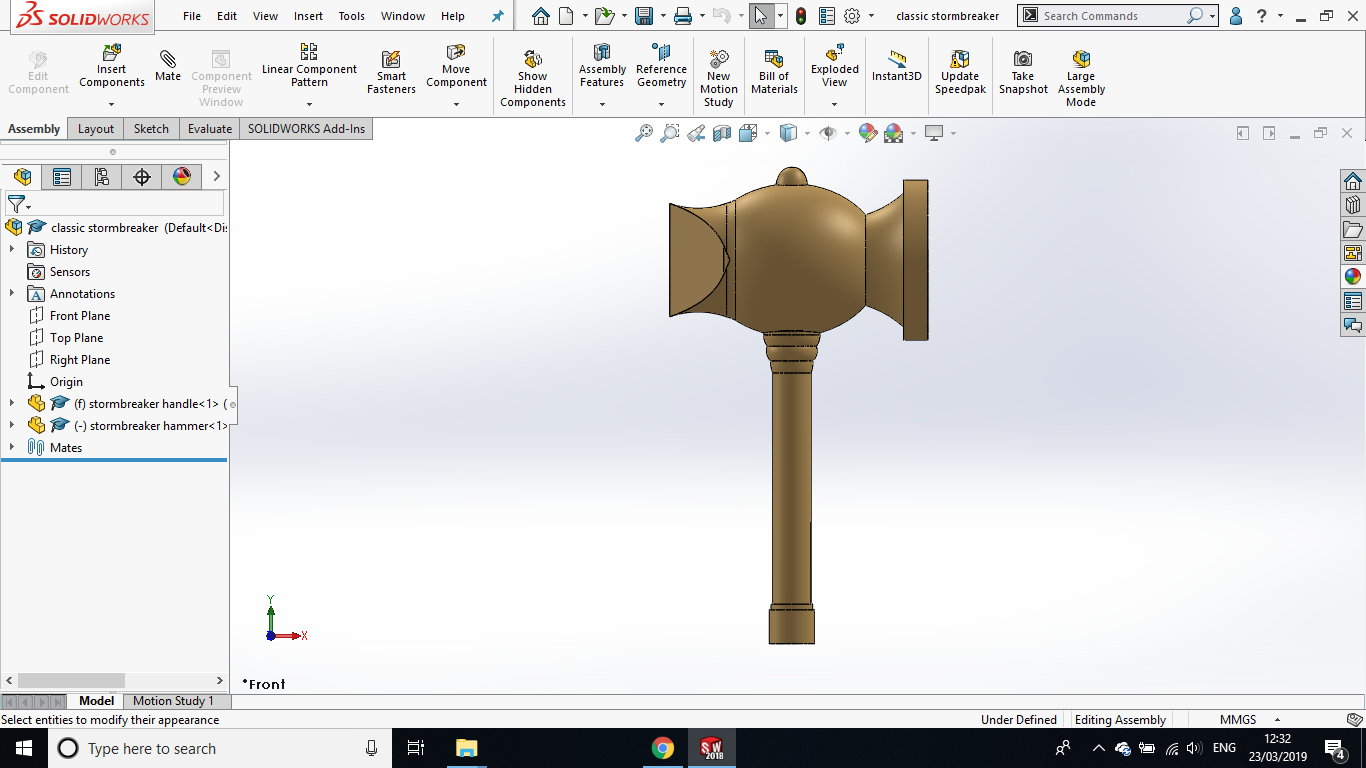Click Previous View icon

[x=696, y=133]
